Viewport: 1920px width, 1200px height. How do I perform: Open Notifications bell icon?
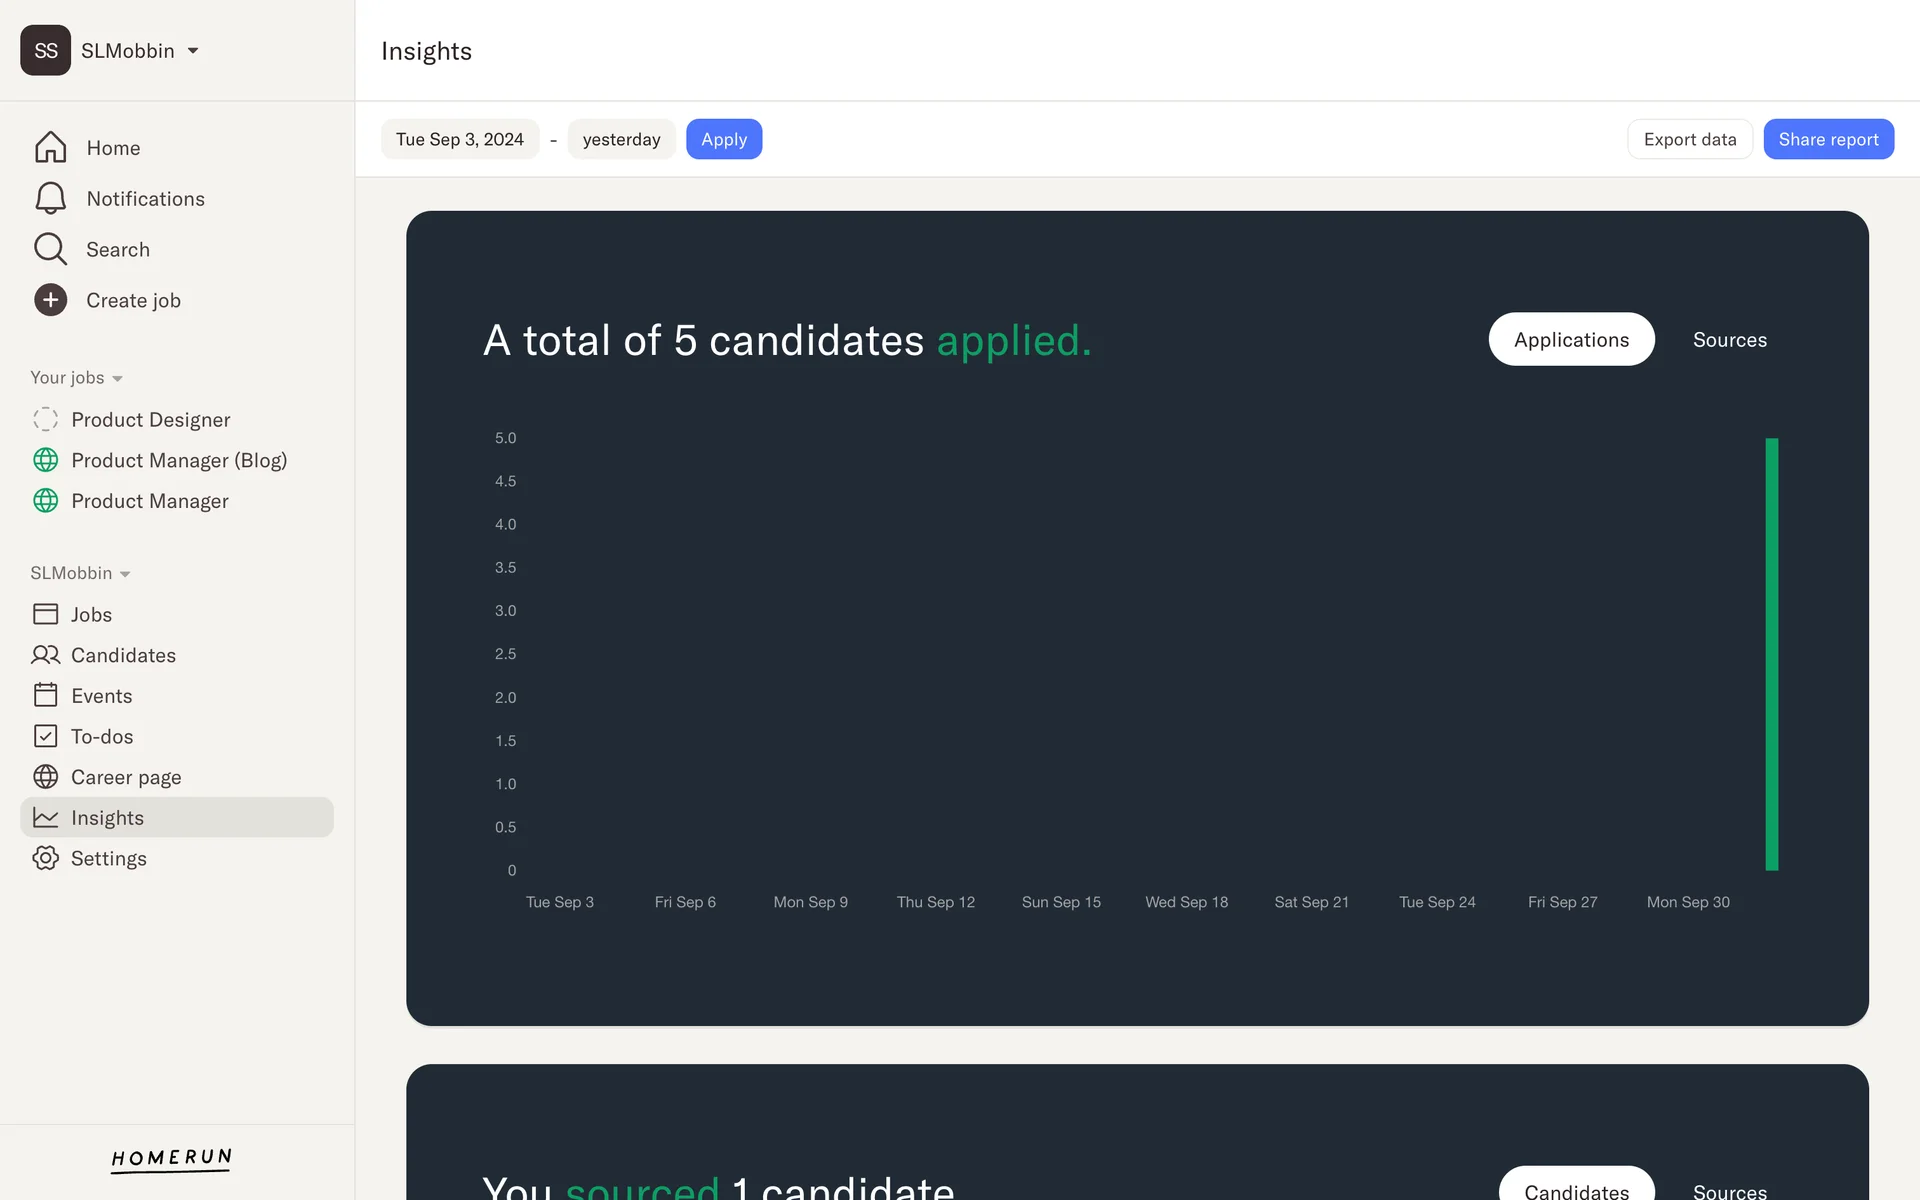pos(50,198)
